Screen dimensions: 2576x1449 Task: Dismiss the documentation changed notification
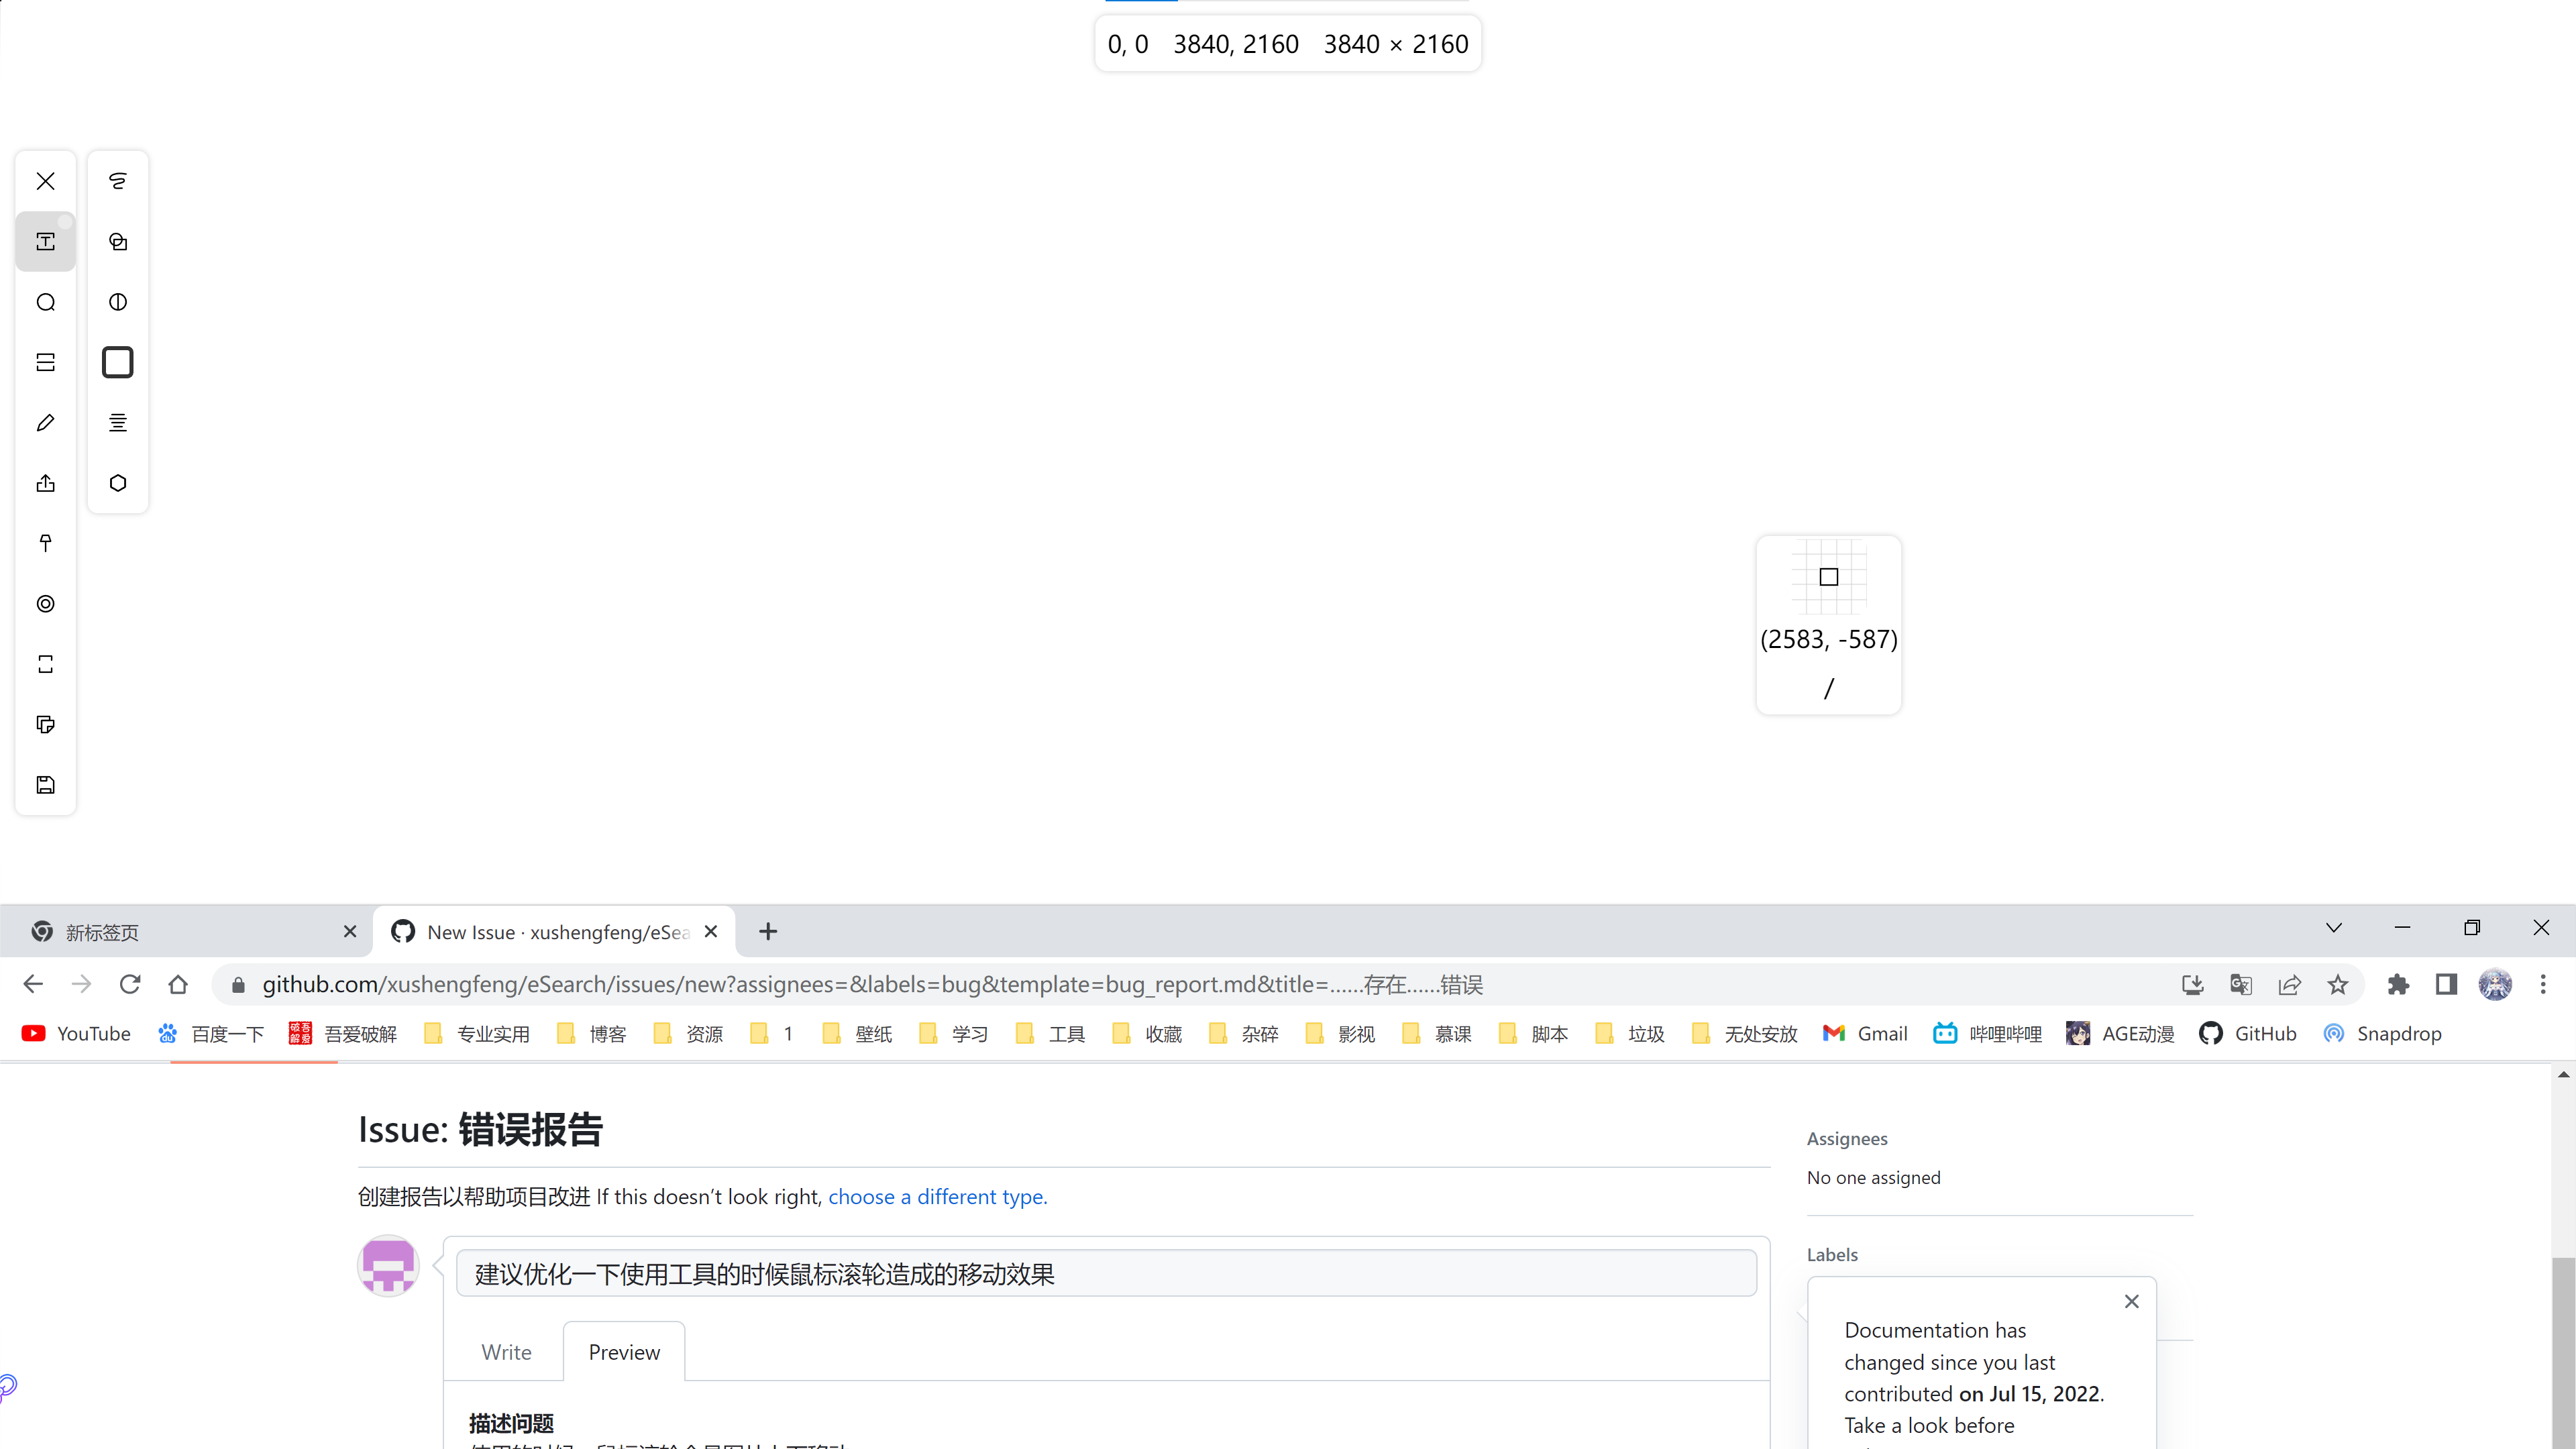pos(2131,1301)
